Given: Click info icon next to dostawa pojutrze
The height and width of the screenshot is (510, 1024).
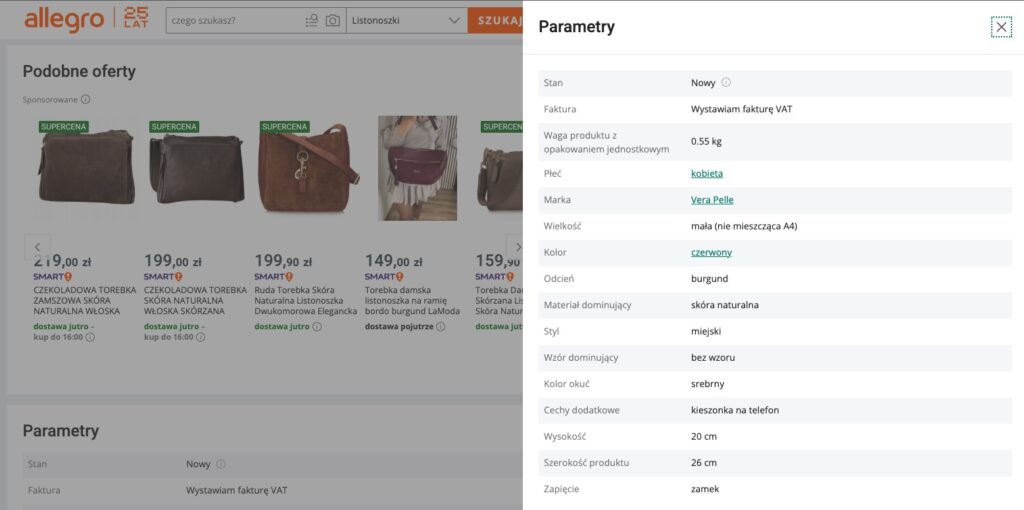Looking at the screenshot, I should tap(441, 326).
